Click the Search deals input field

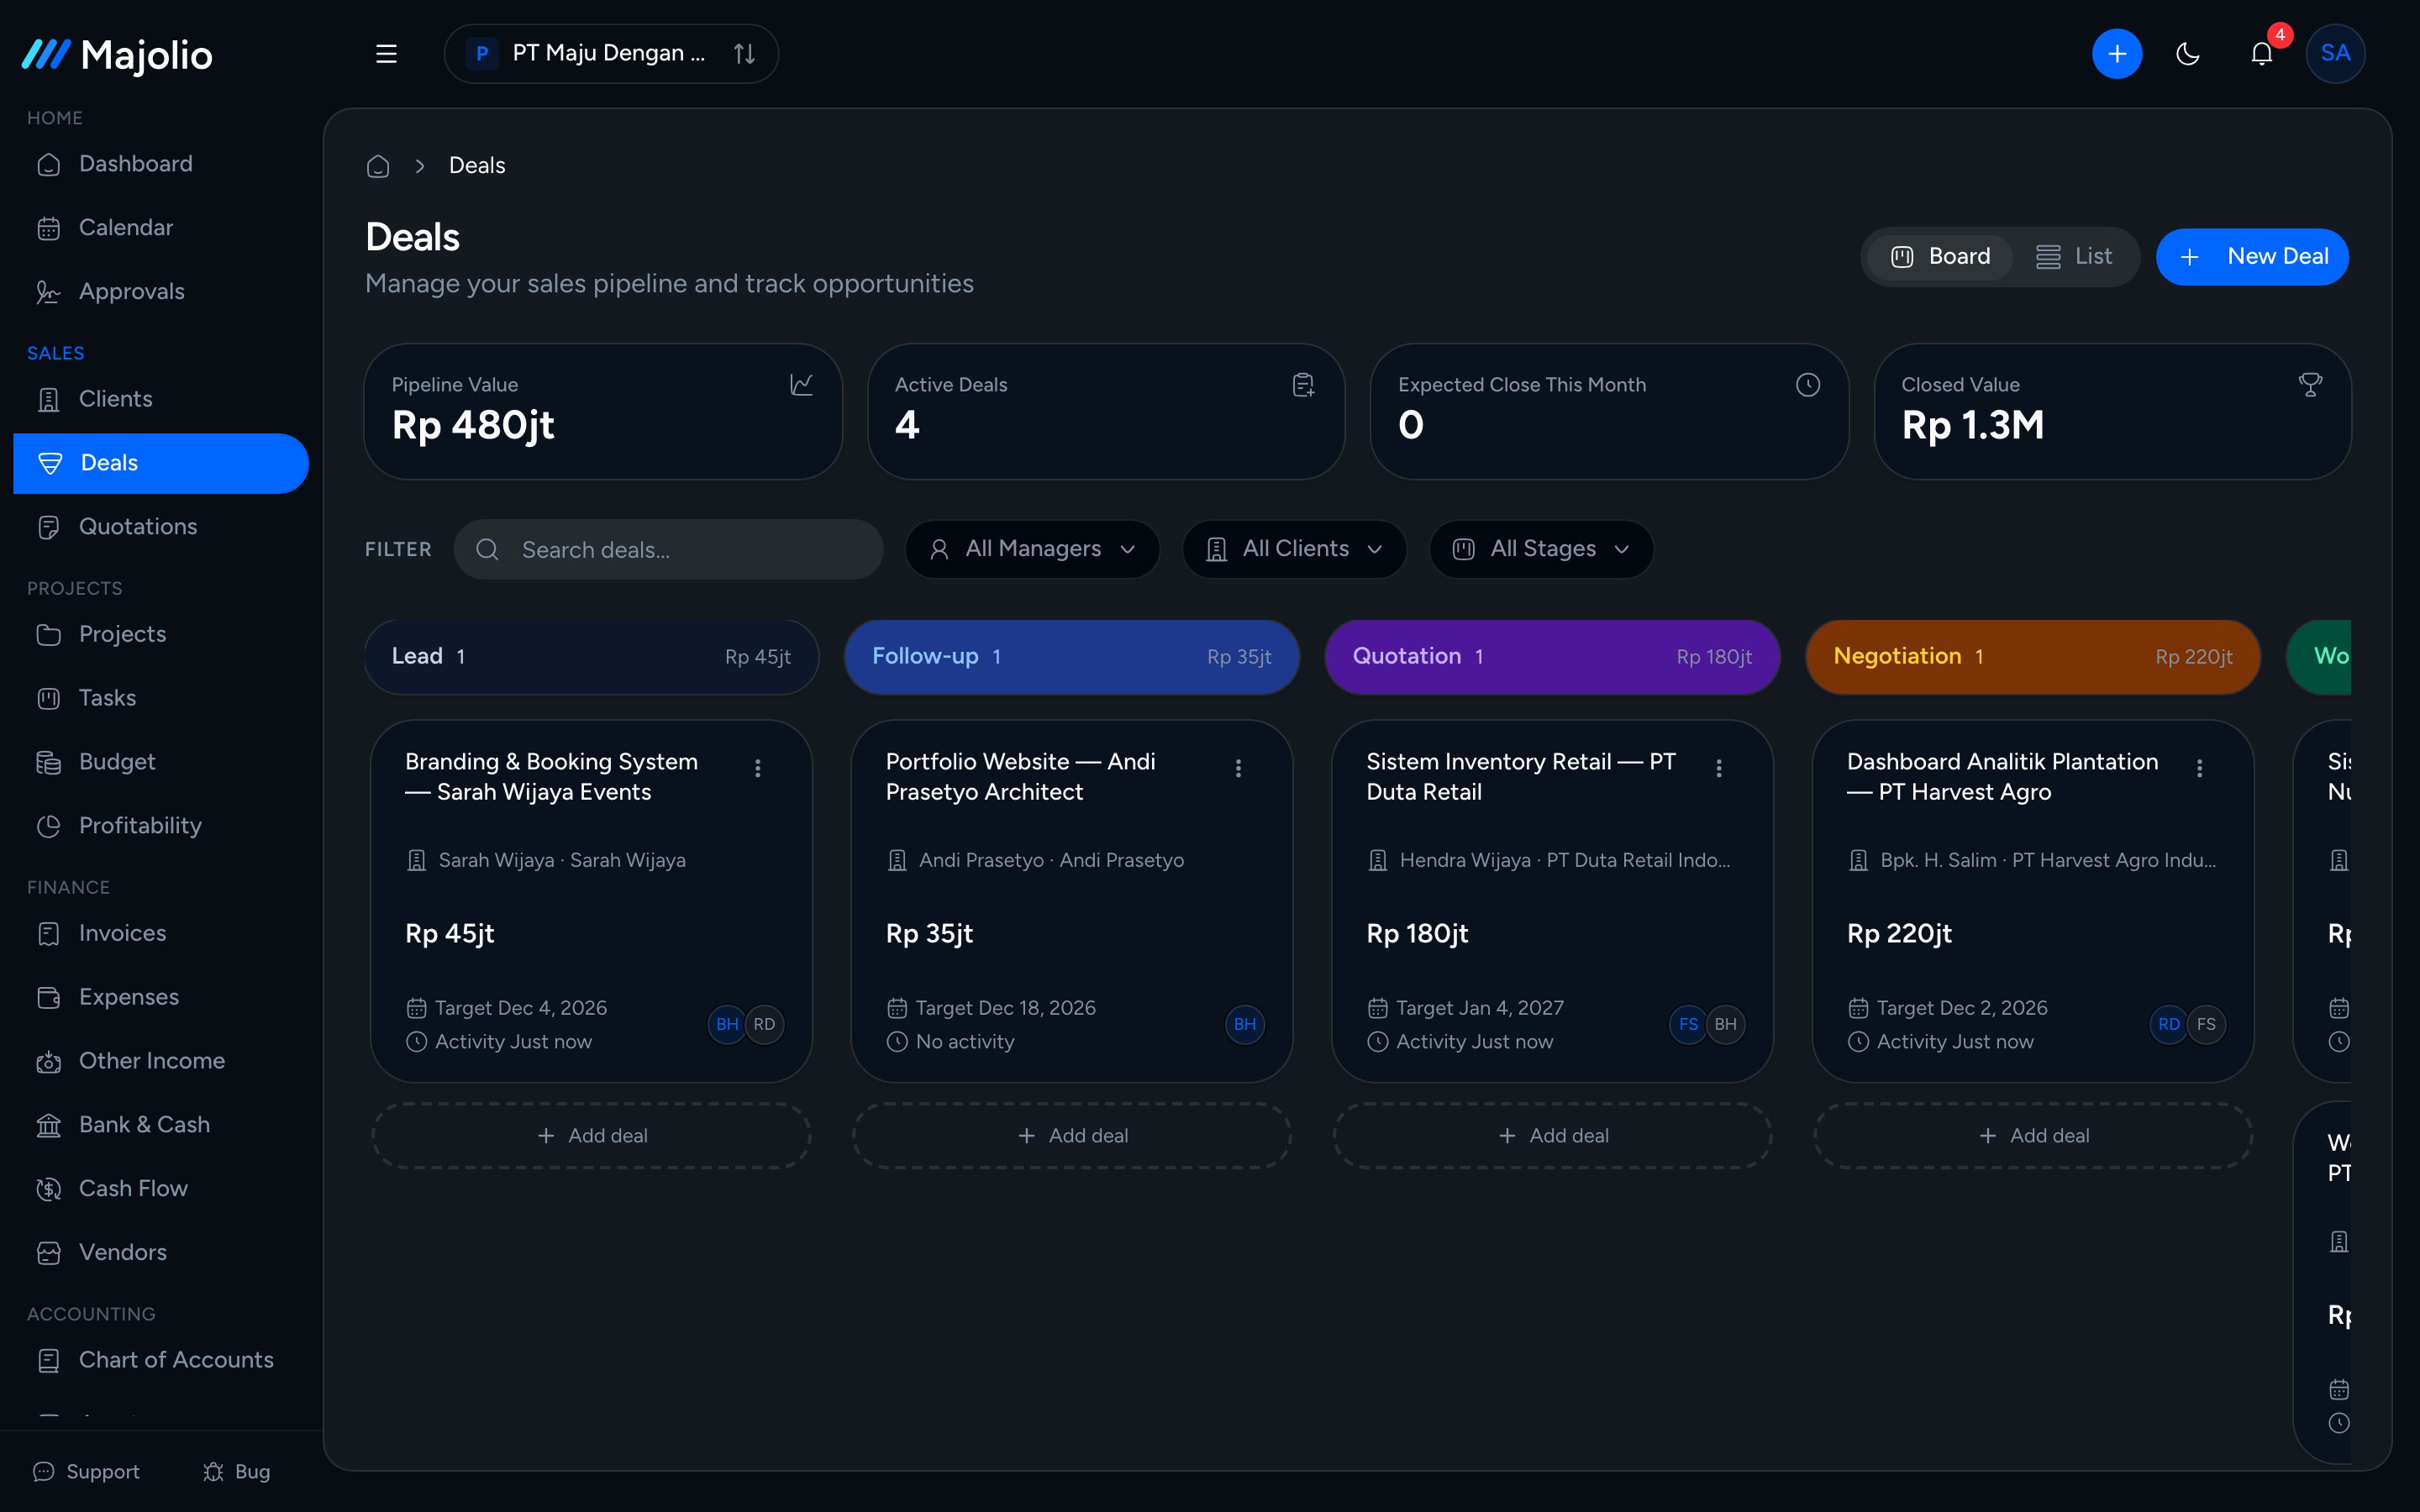(x=669, y=550)
